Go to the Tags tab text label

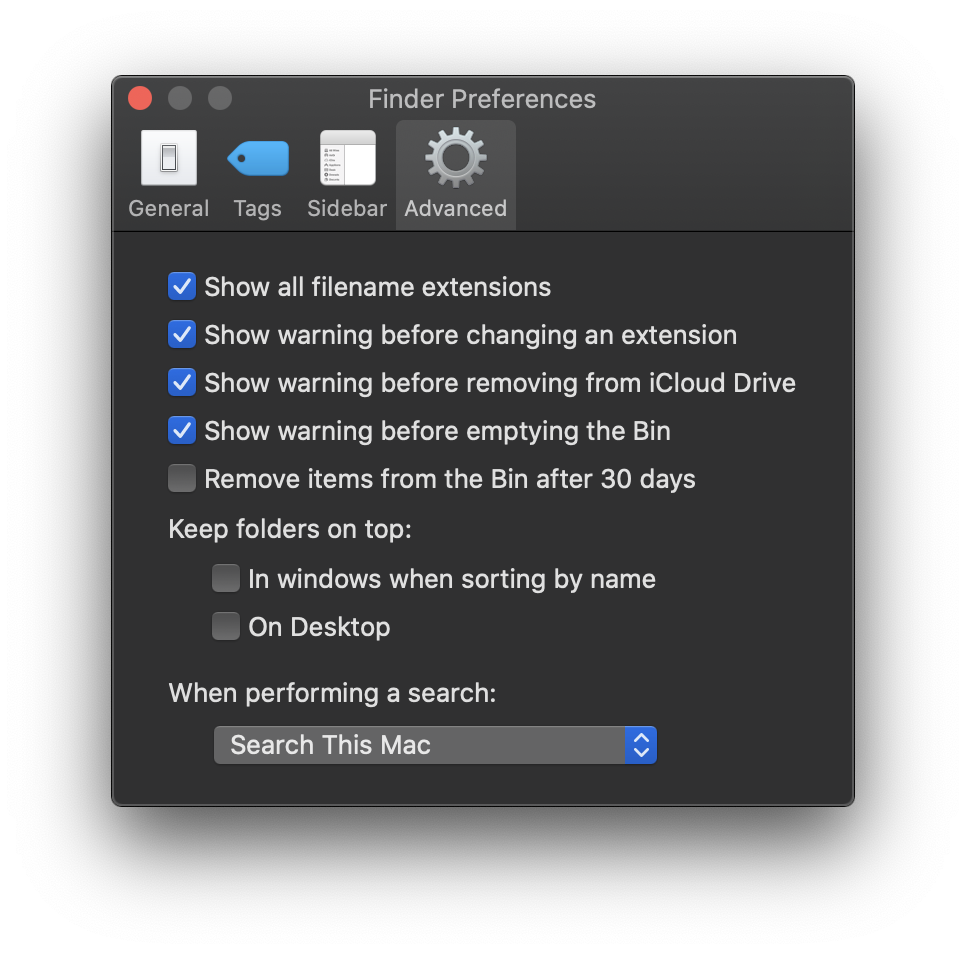tap(258, 209)
